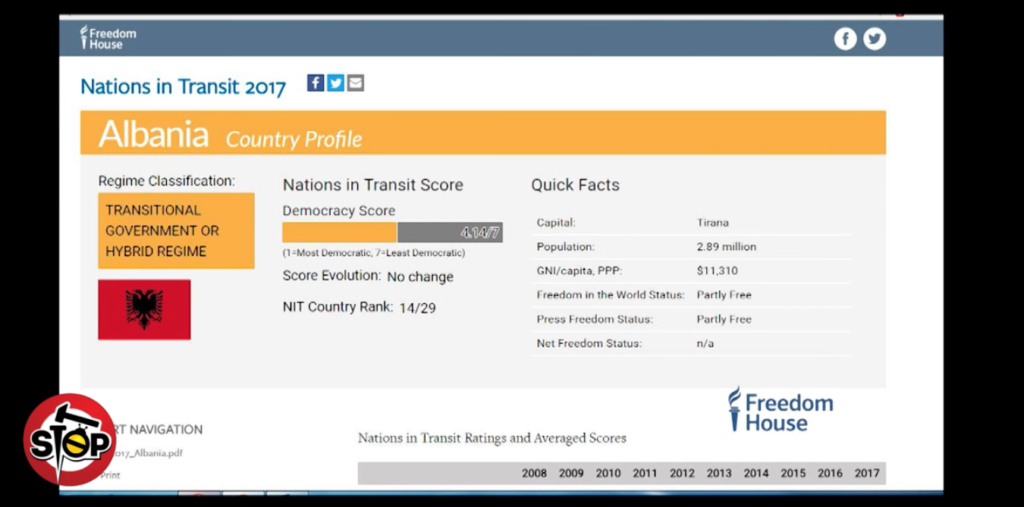Screen dimensions: 1024x507
Task: Open the Nations in Transit 2017 title link
Action: point(183,86)
